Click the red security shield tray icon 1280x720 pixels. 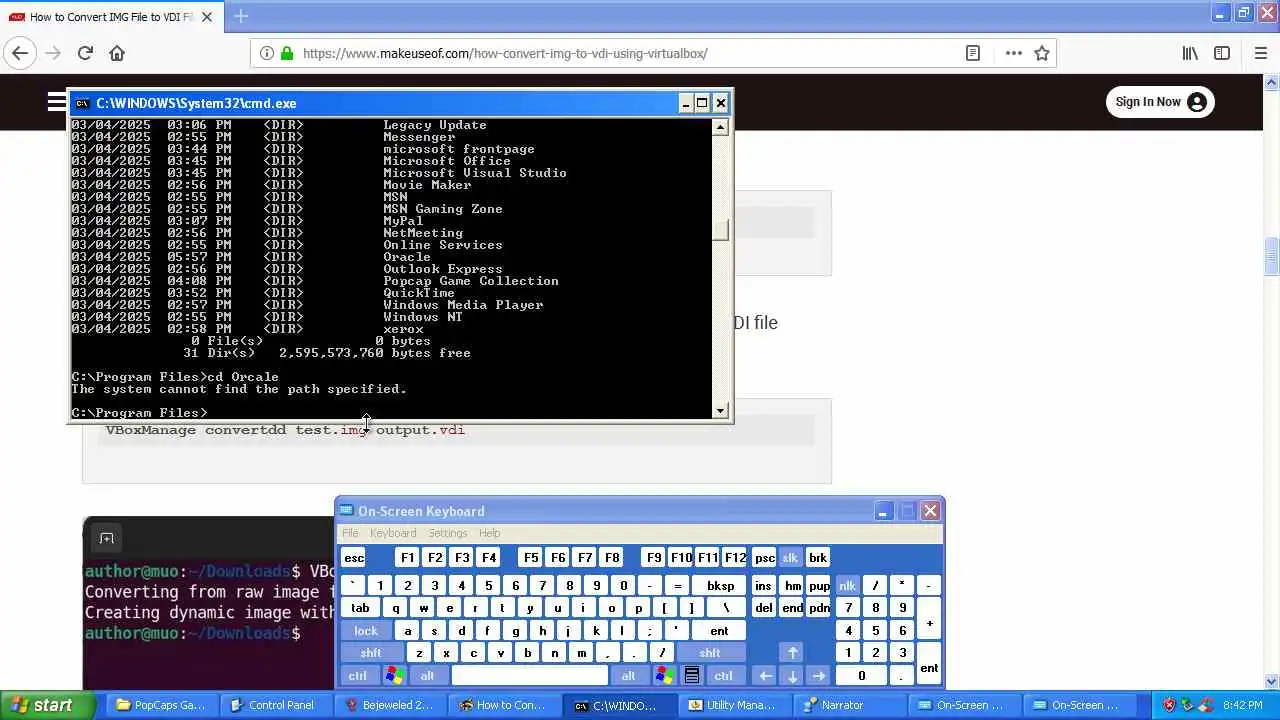tap(1169, 705)
